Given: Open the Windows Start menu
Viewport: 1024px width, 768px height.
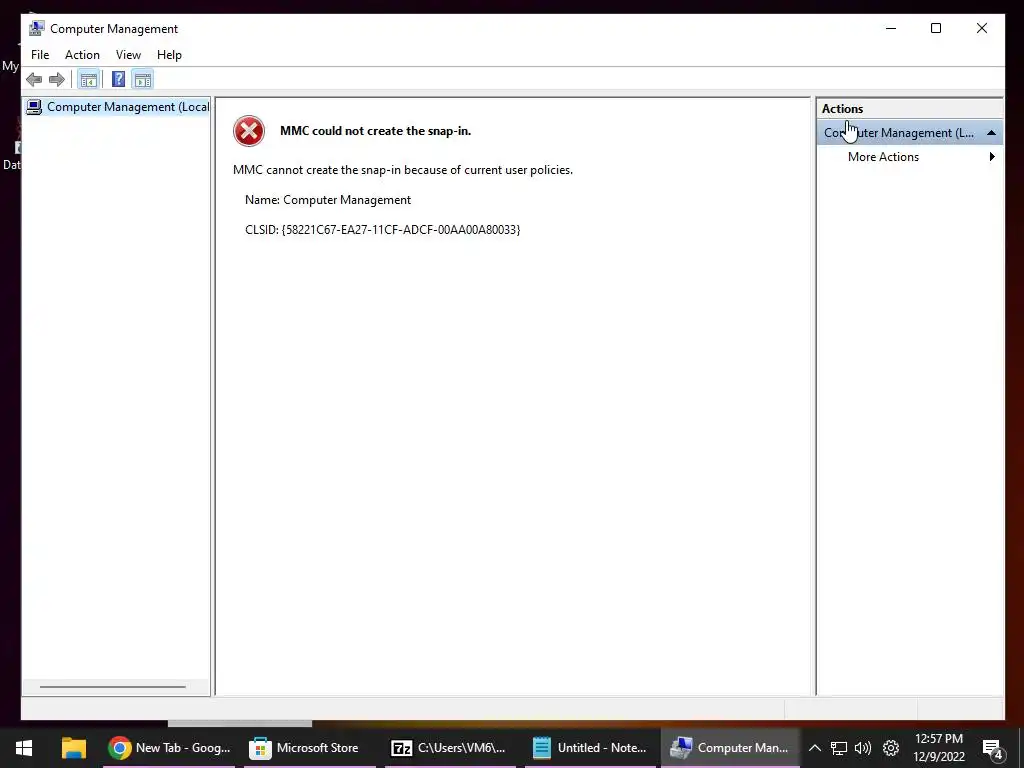Looking at the screenshot, I should [x=24, y=748].
